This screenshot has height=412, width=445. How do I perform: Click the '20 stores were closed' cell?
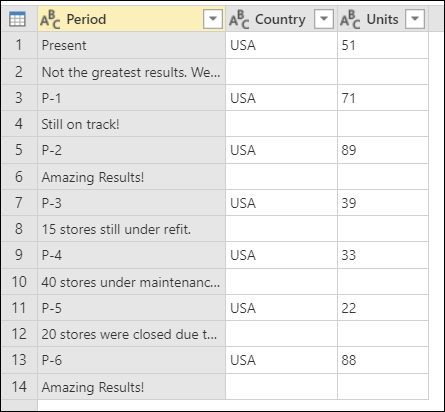click(131, 334)
